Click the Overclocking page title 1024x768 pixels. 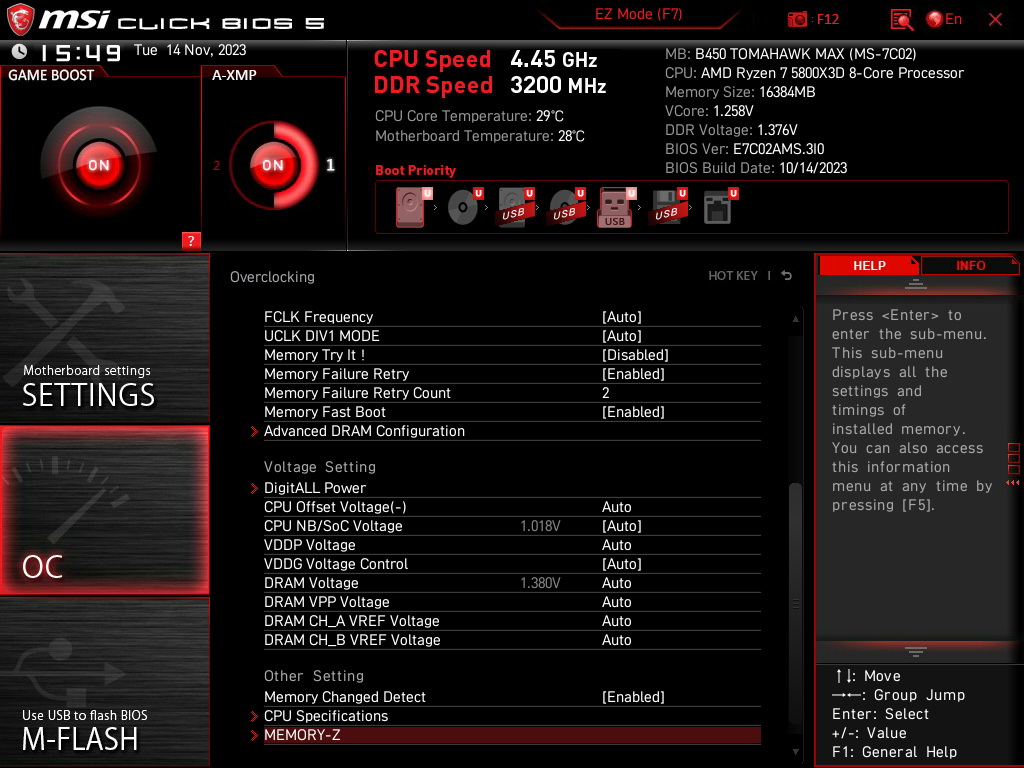tap(272, 277)
